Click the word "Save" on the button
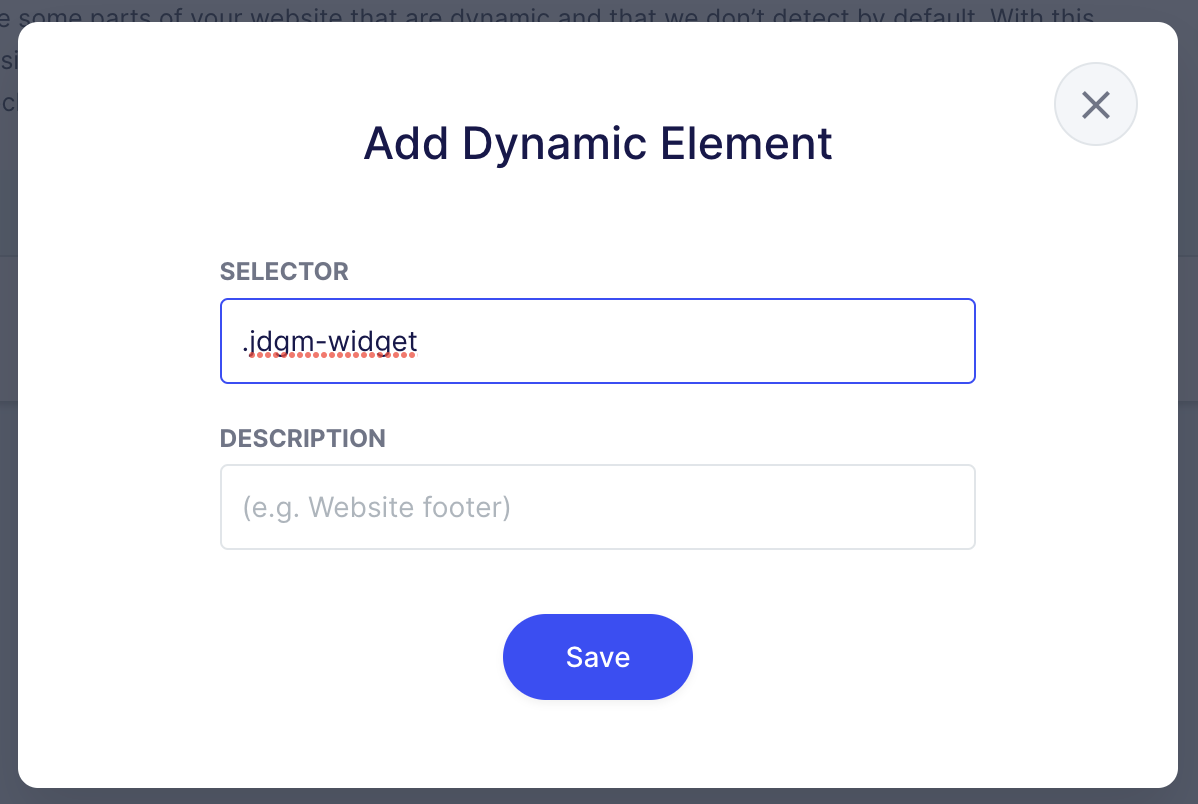This screenshot has height=804, width=1198. pyautogui.click(x=597, y=657)
